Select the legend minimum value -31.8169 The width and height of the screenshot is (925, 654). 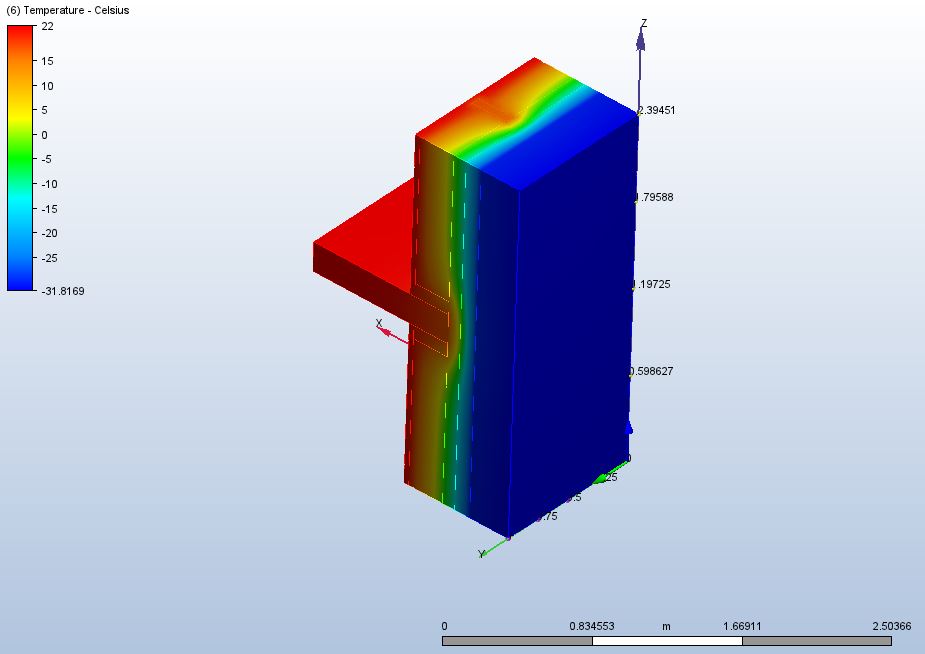pyautogui.click(x=62, y=291)
